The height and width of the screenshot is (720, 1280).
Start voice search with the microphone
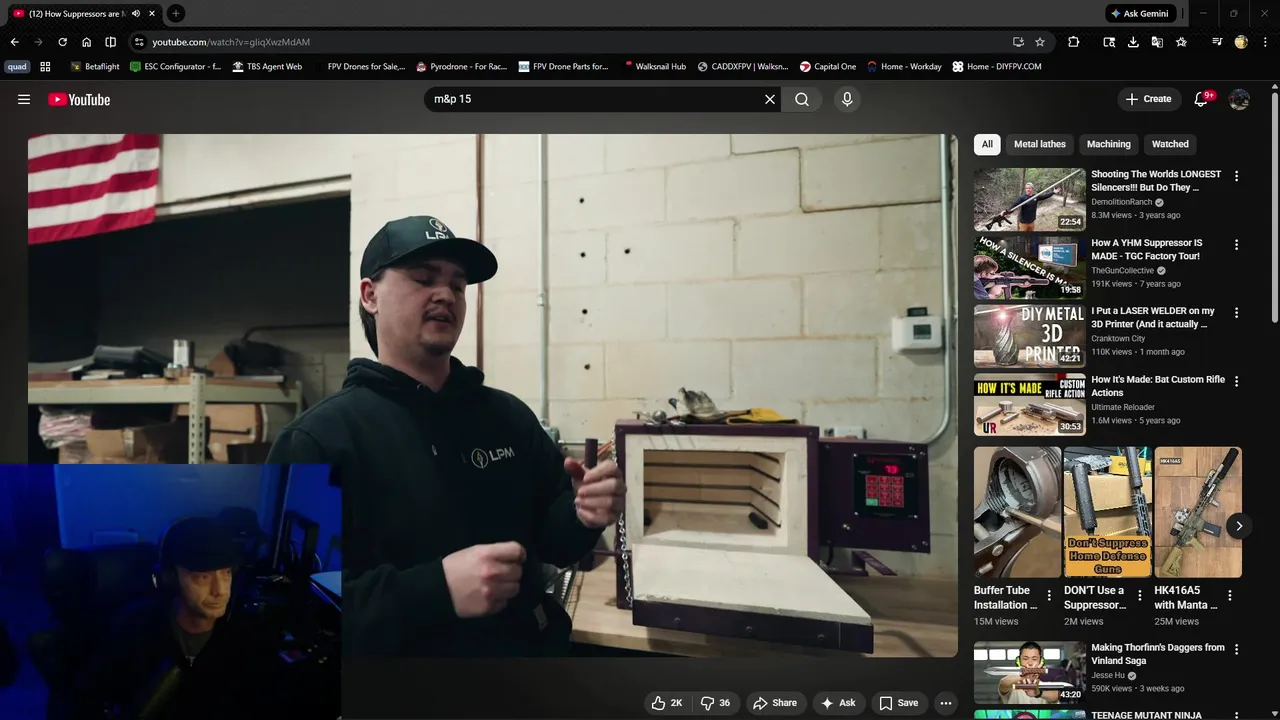(x=847, y=99)
